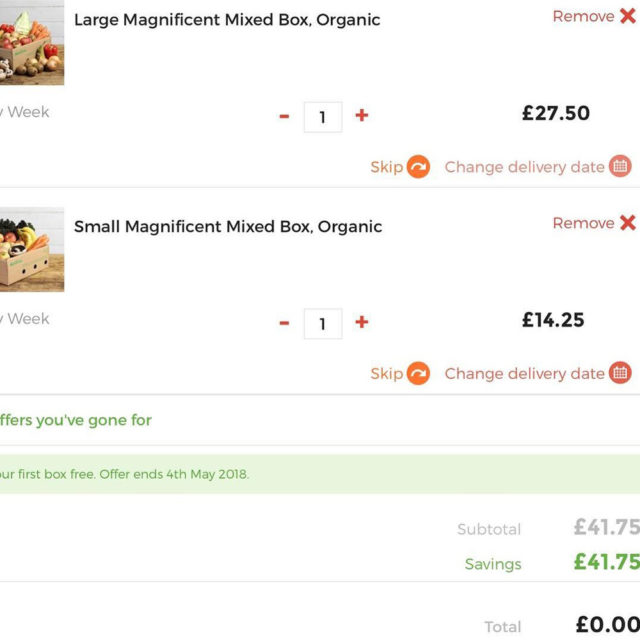
Task: Click the orange Skip arrow icon for the Large box
Action: point(418,167)
